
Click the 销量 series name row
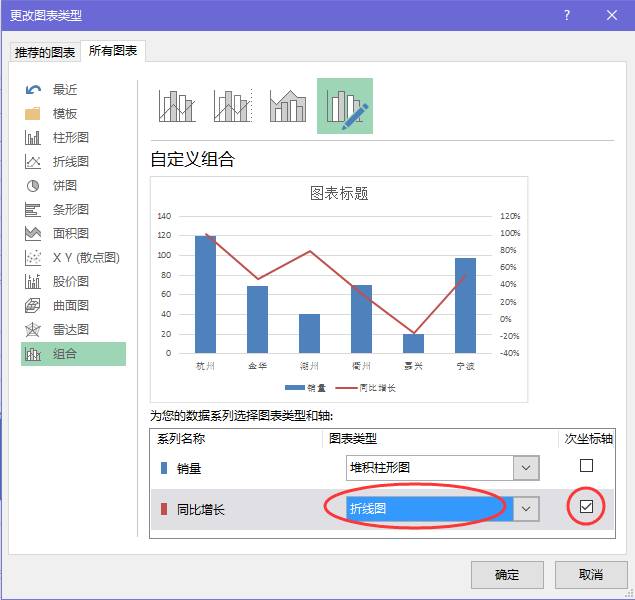tap(189, 469)
